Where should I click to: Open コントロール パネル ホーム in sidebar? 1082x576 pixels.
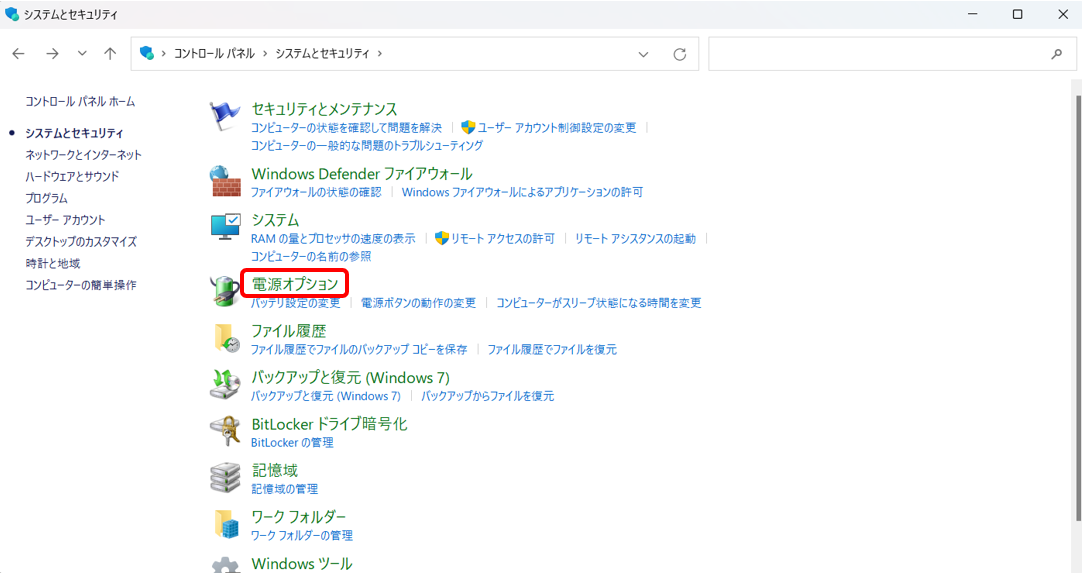[80, 101]
